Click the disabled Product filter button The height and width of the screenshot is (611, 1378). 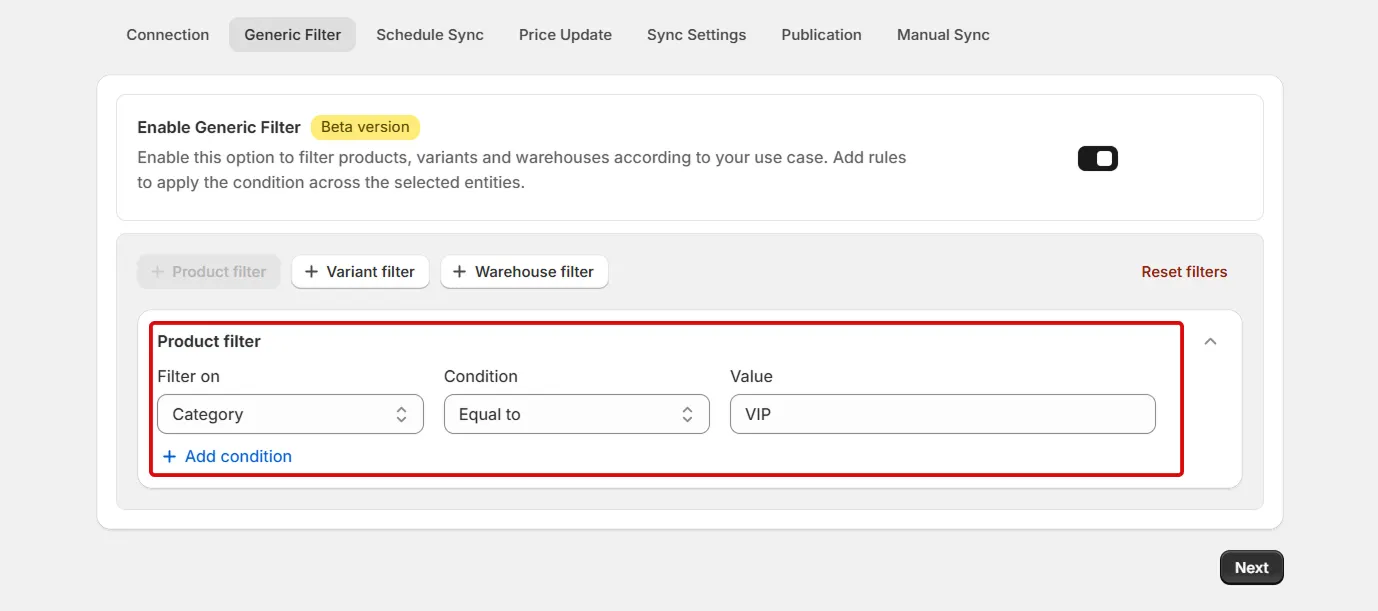(209, 271)
